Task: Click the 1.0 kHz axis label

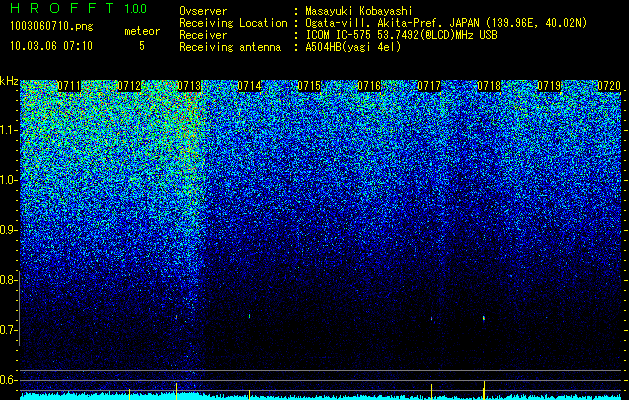Action: [x=8, y=181]
